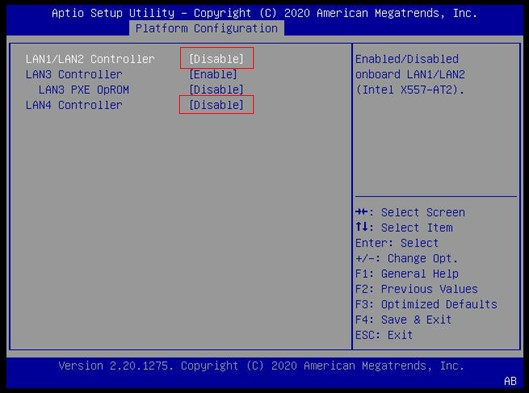Select the LAN1/LAN2 Controller setting label

(90, 59)
